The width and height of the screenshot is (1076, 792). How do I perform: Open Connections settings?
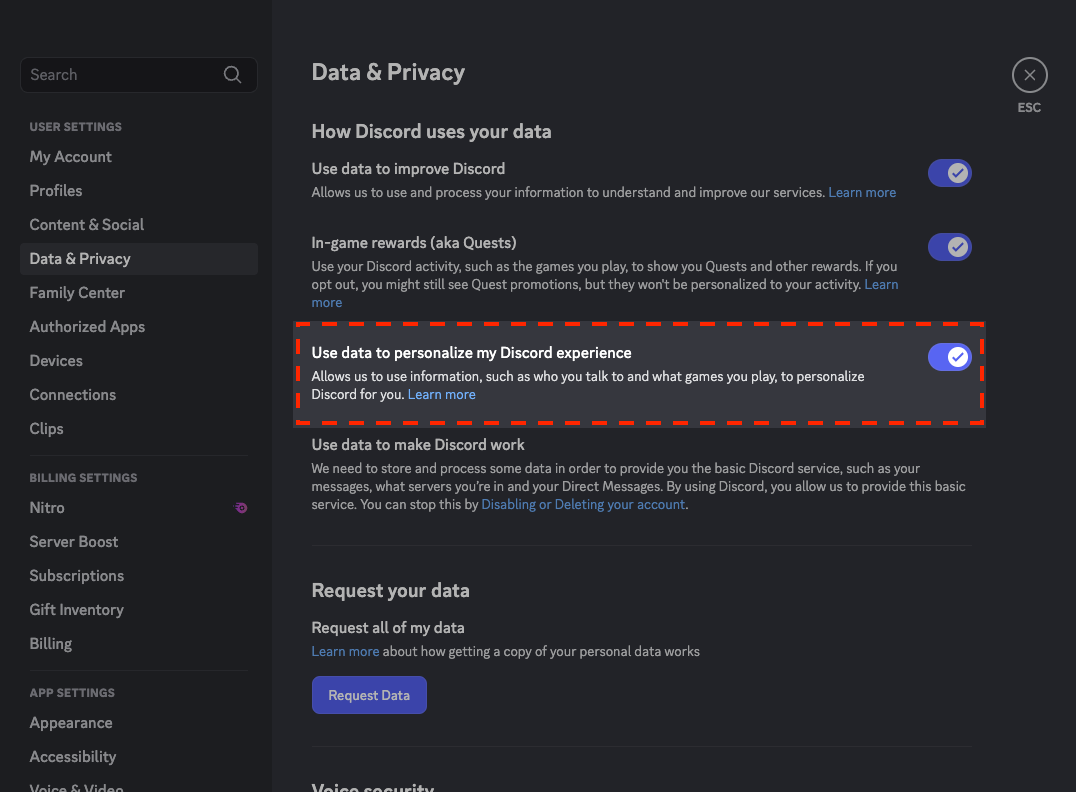(73, 395)
